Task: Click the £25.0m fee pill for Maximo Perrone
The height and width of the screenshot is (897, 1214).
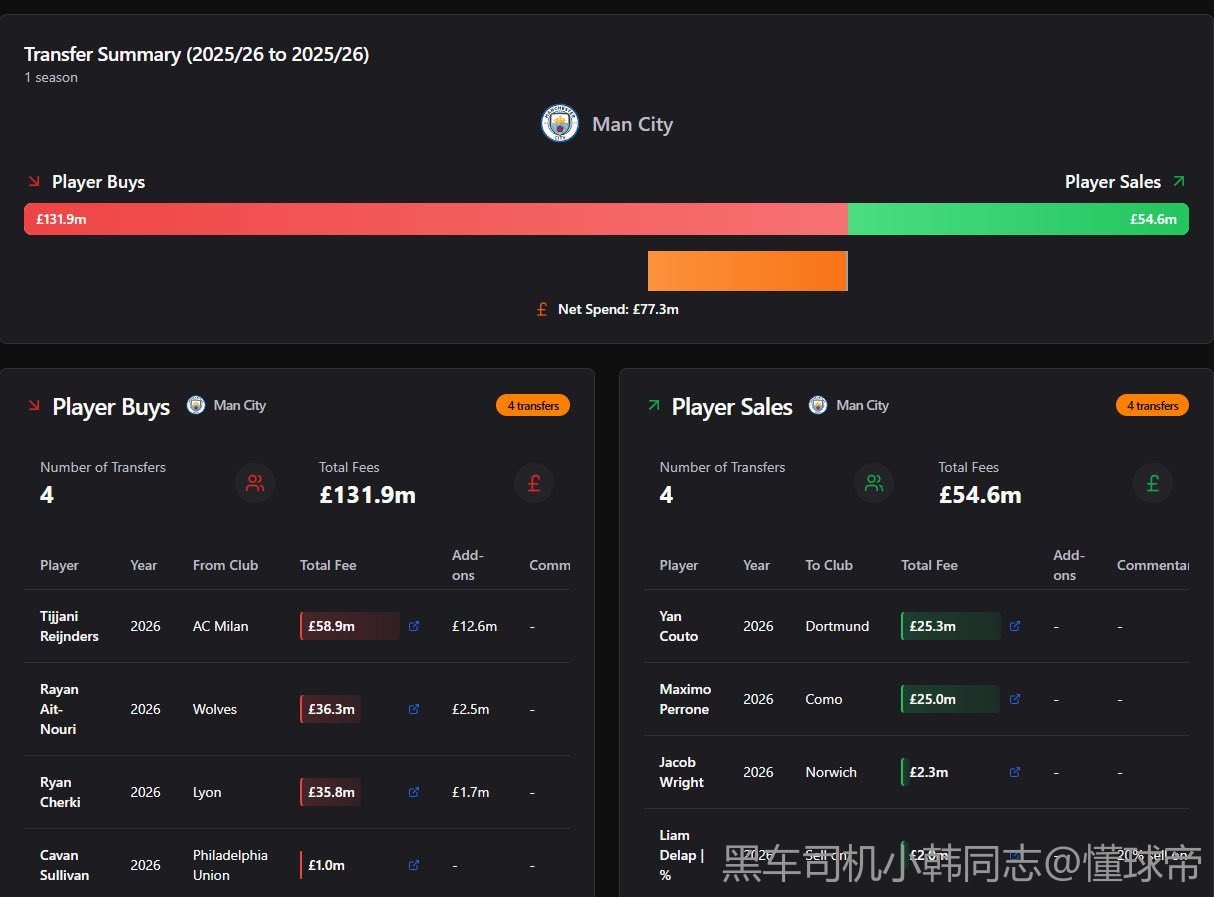Action: point(951,699)
